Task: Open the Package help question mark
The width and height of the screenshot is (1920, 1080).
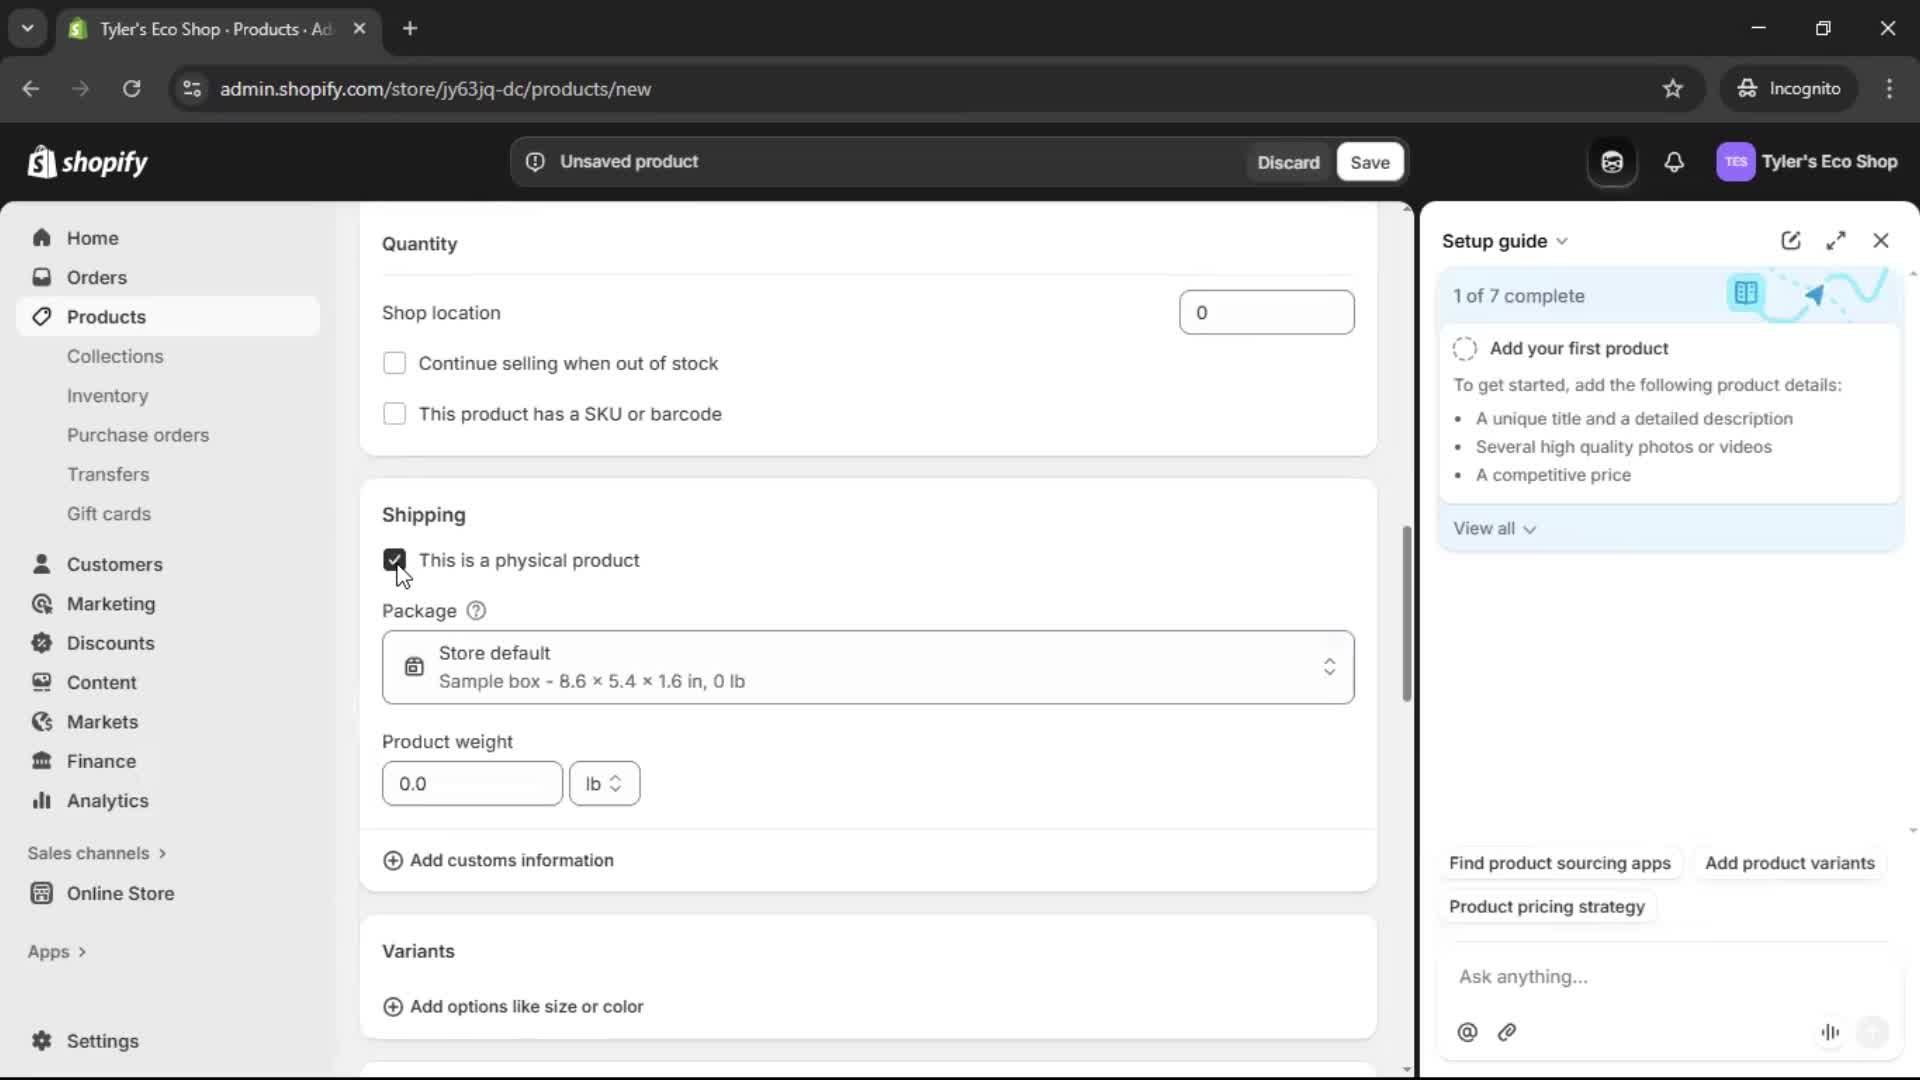Action: pyautogui.click(x=476, y=611)
